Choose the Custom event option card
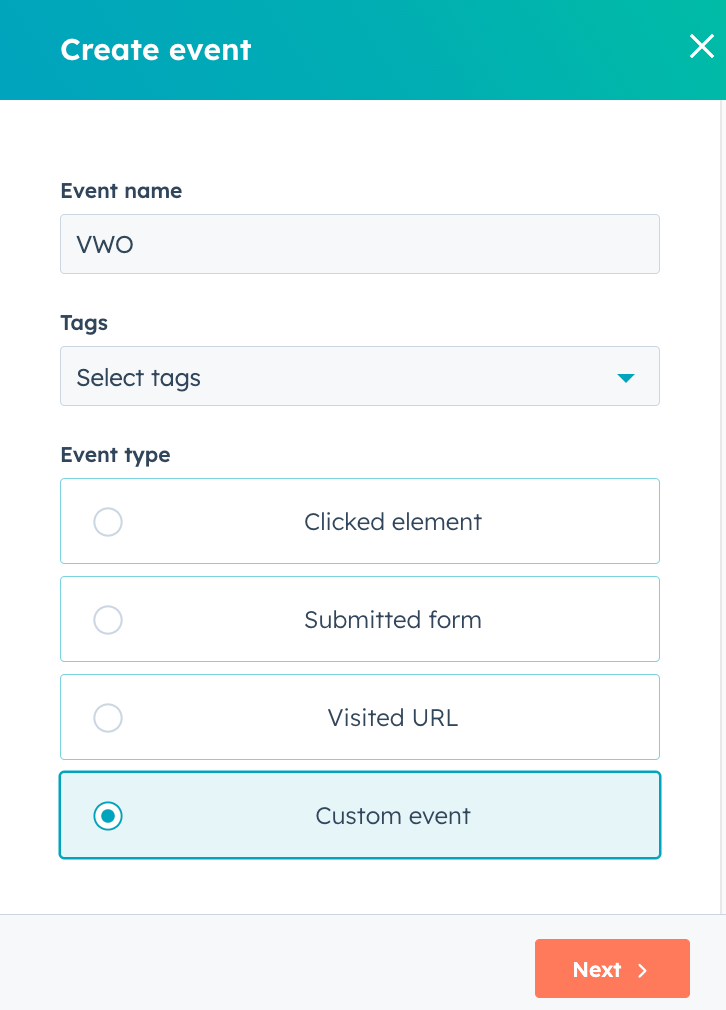Image resolution: width=726 pixels, height=1010 pixels. coord(359,815)
